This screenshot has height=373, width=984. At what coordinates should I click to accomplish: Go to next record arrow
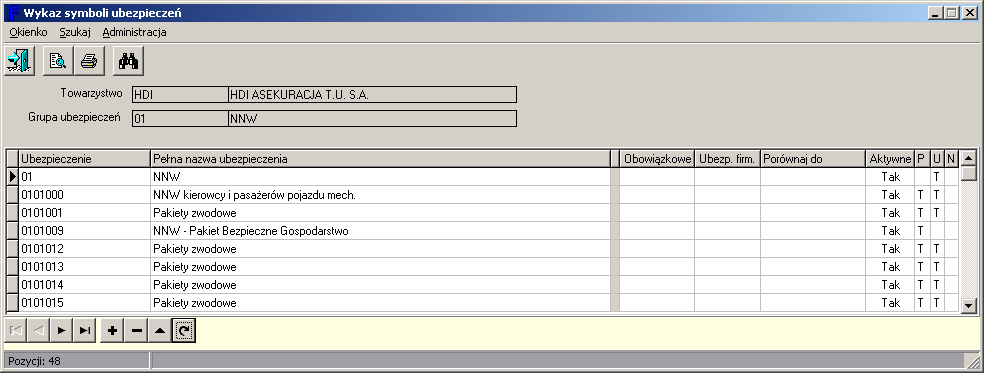point(61,330)
